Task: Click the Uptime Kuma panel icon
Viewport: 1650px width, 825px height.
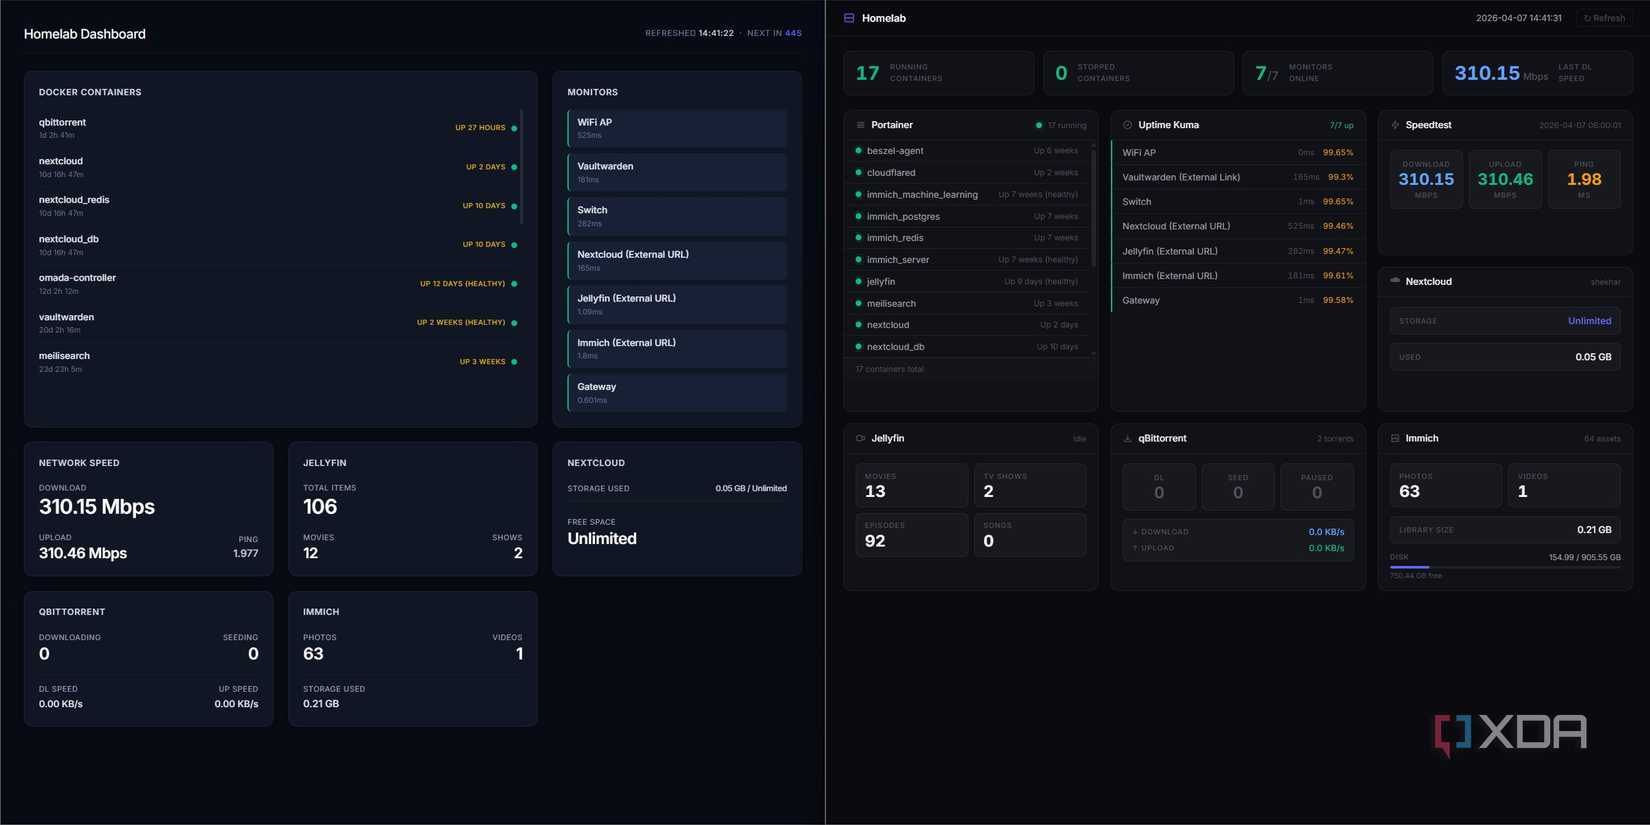Action: pyautogui.click(x=1127, y=125)
